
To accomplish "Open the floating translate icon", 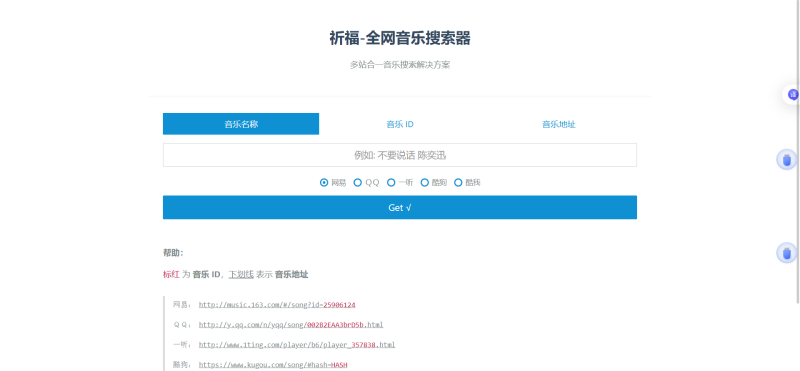I will [x=792, y=94].
